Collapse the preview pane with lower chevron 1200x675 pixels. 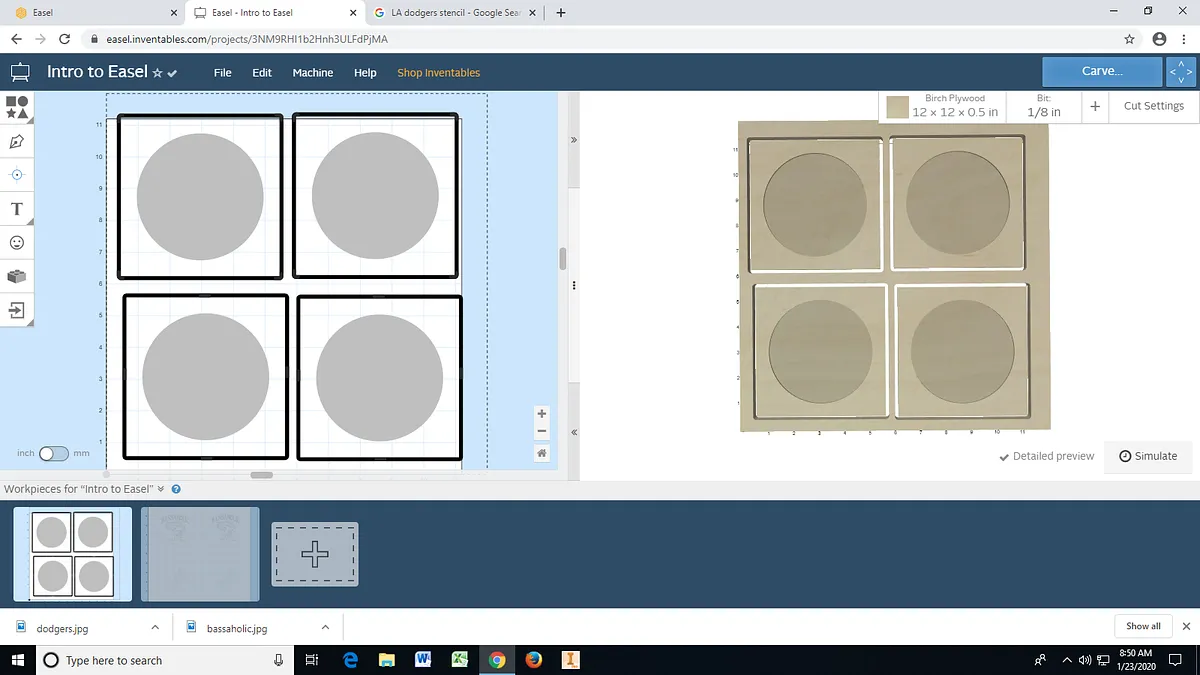click(x=574, y=432)
